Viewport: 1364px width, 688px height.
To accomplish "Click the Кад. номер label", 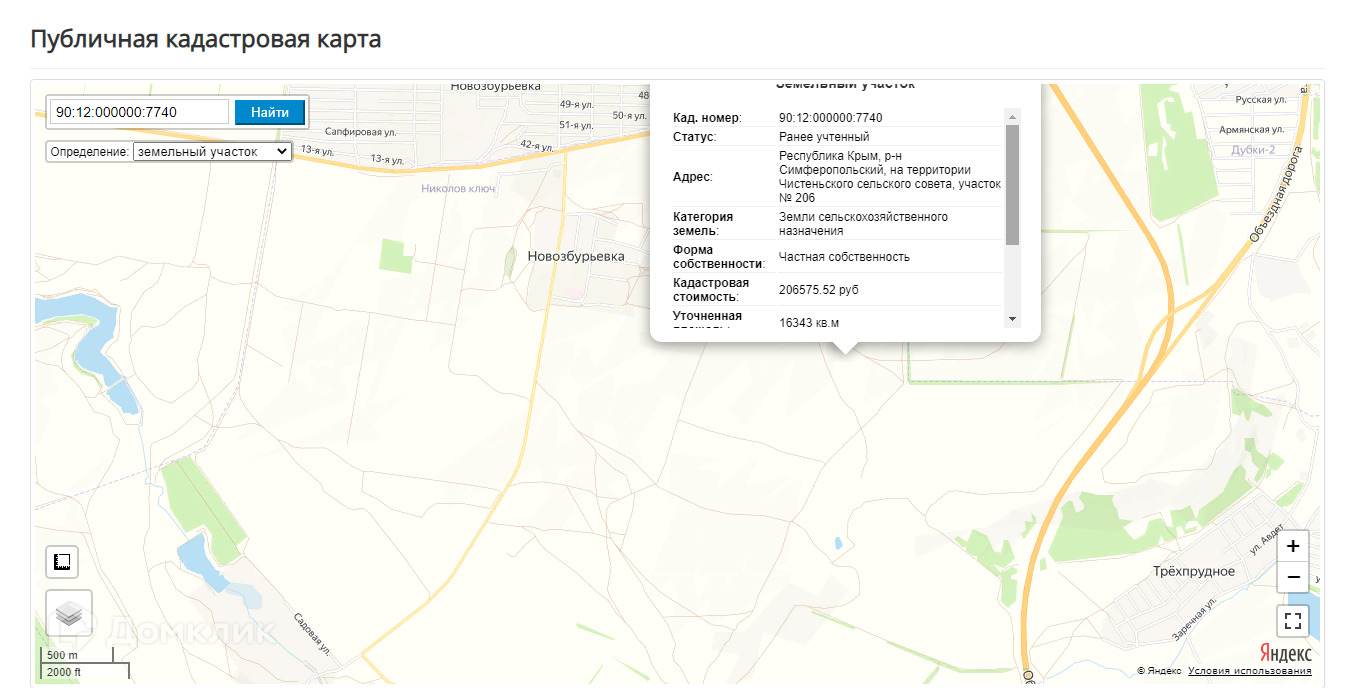I will 707,118.
